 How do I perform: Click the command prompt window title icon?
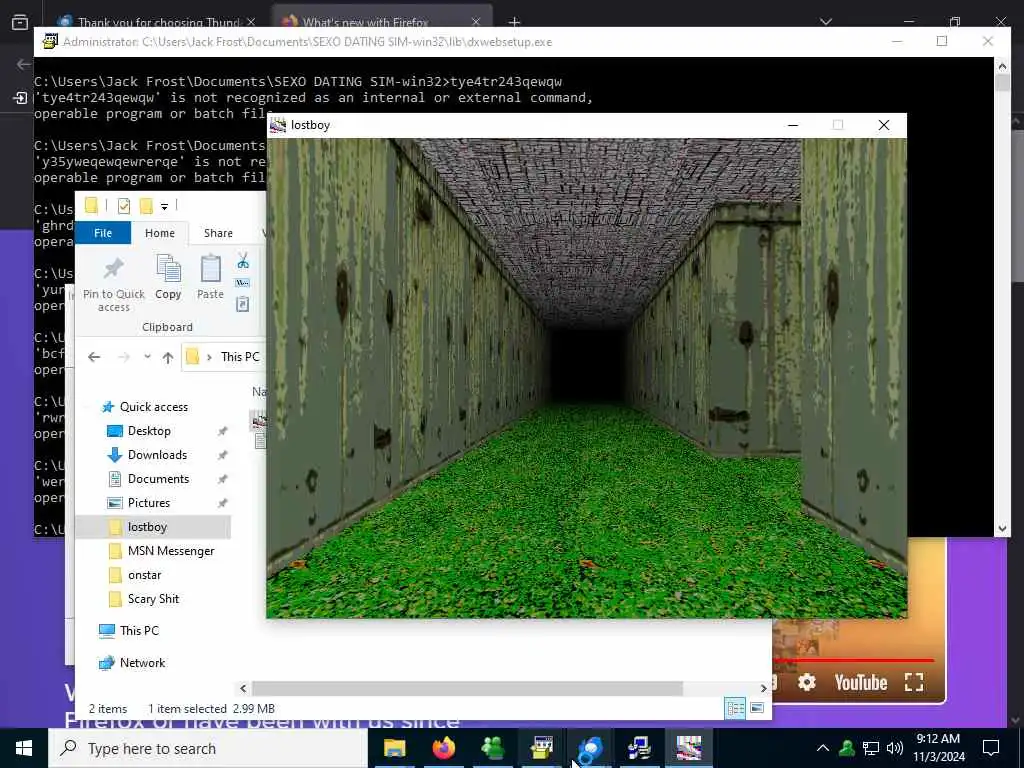pyautogui.click(x=50, y=42)
